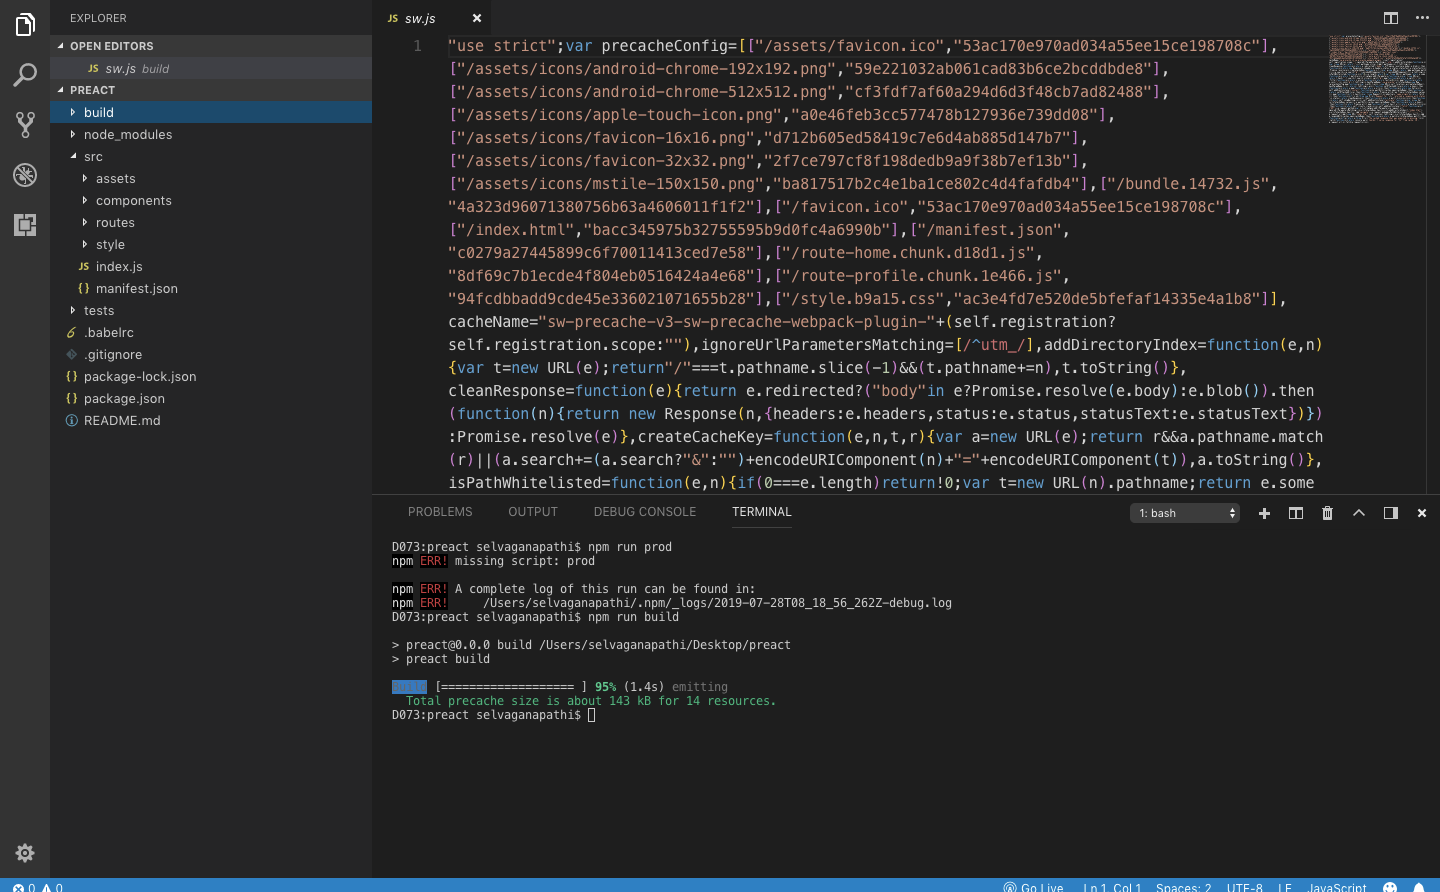Click Go Live in the status bar

click(x=1034, y=887)
